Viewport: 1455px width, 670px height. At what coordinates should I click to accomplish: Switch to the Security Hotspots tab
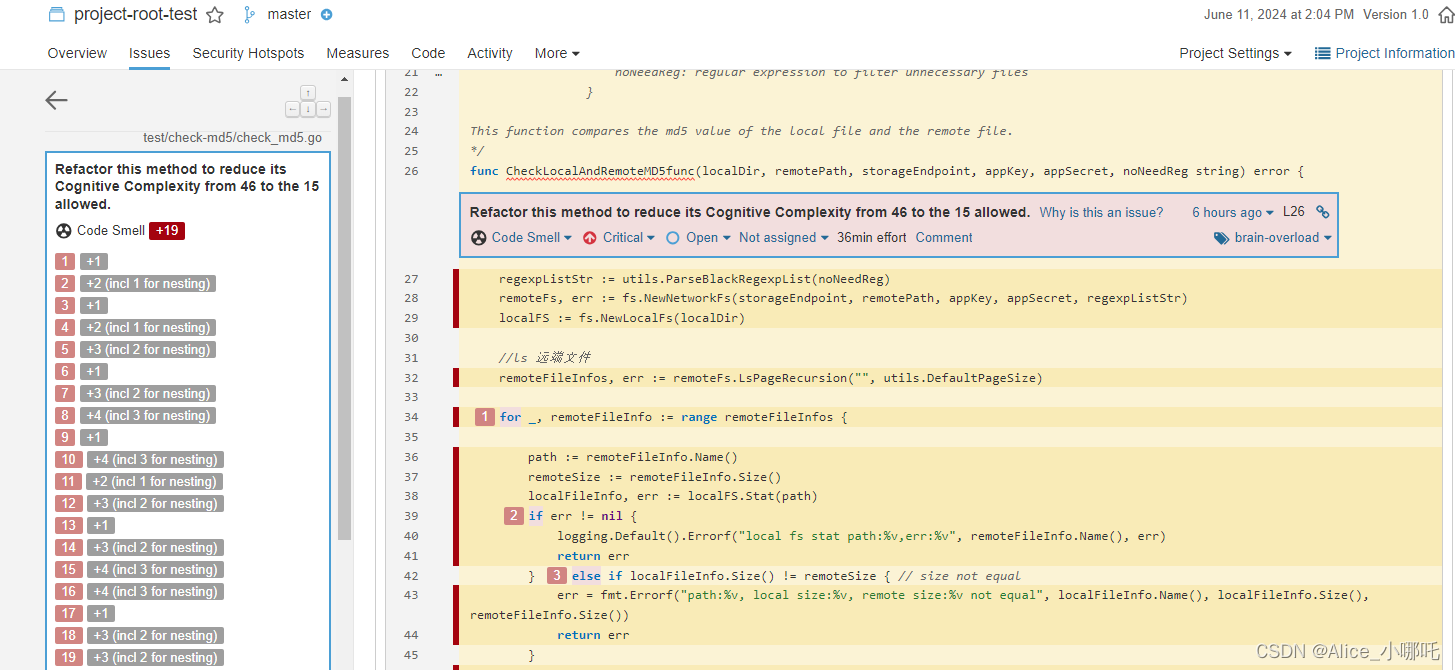[248, 53]
